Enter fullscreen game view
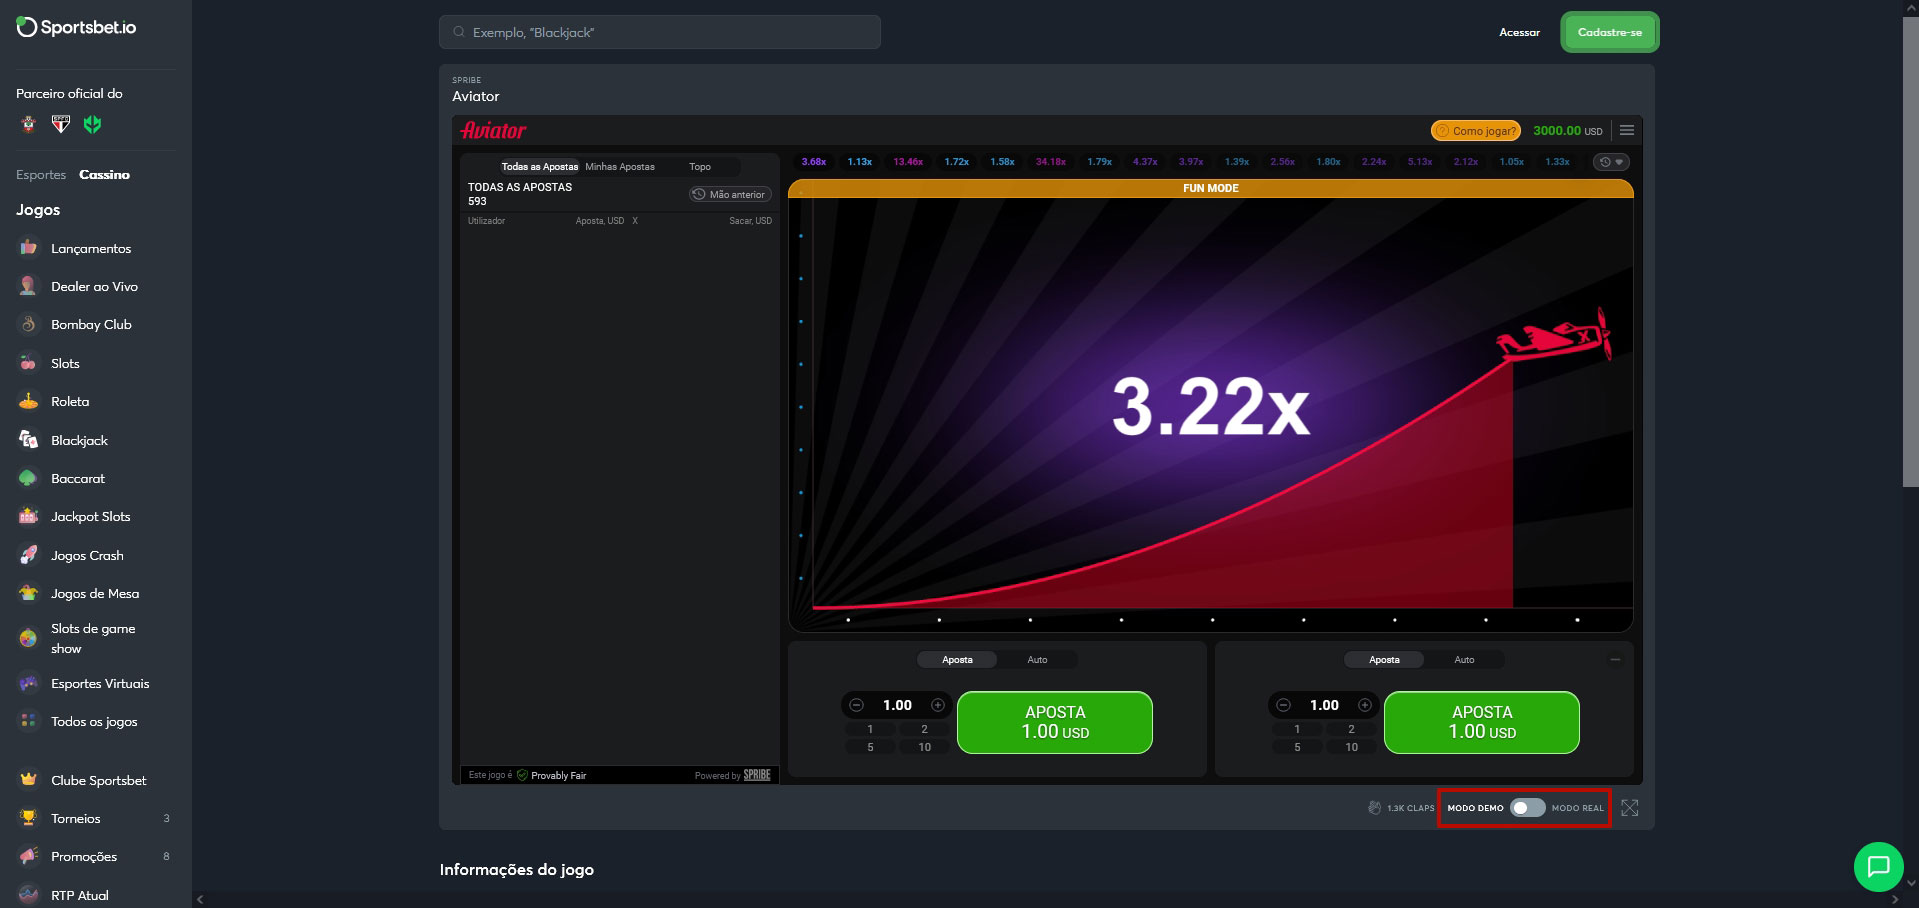Screen dimensions: 1919x908 [x=1630, y=808]
